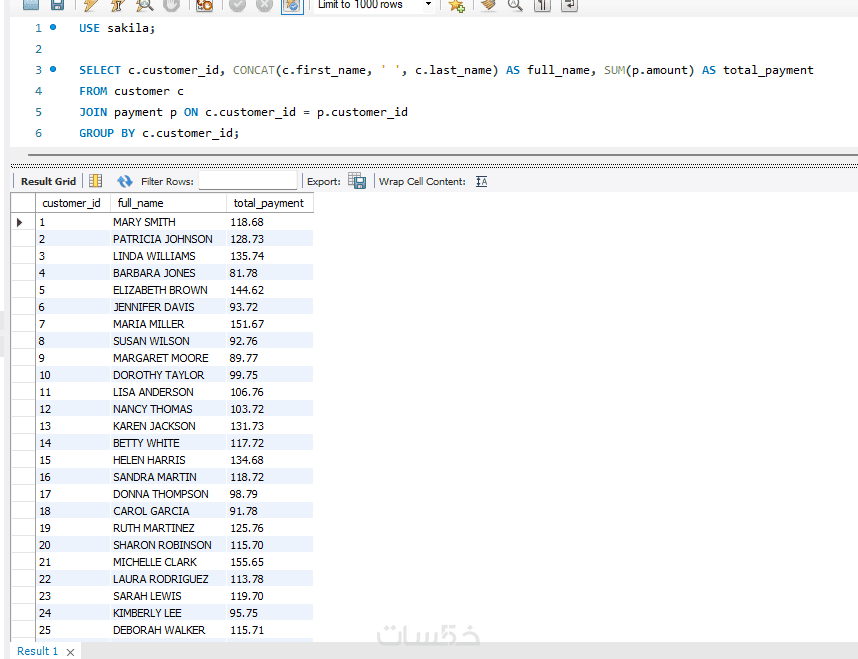This screenshot has height=659, width=858.
Task: Execute the query with the lightning bolt icon
Action: tap(91, 5)
